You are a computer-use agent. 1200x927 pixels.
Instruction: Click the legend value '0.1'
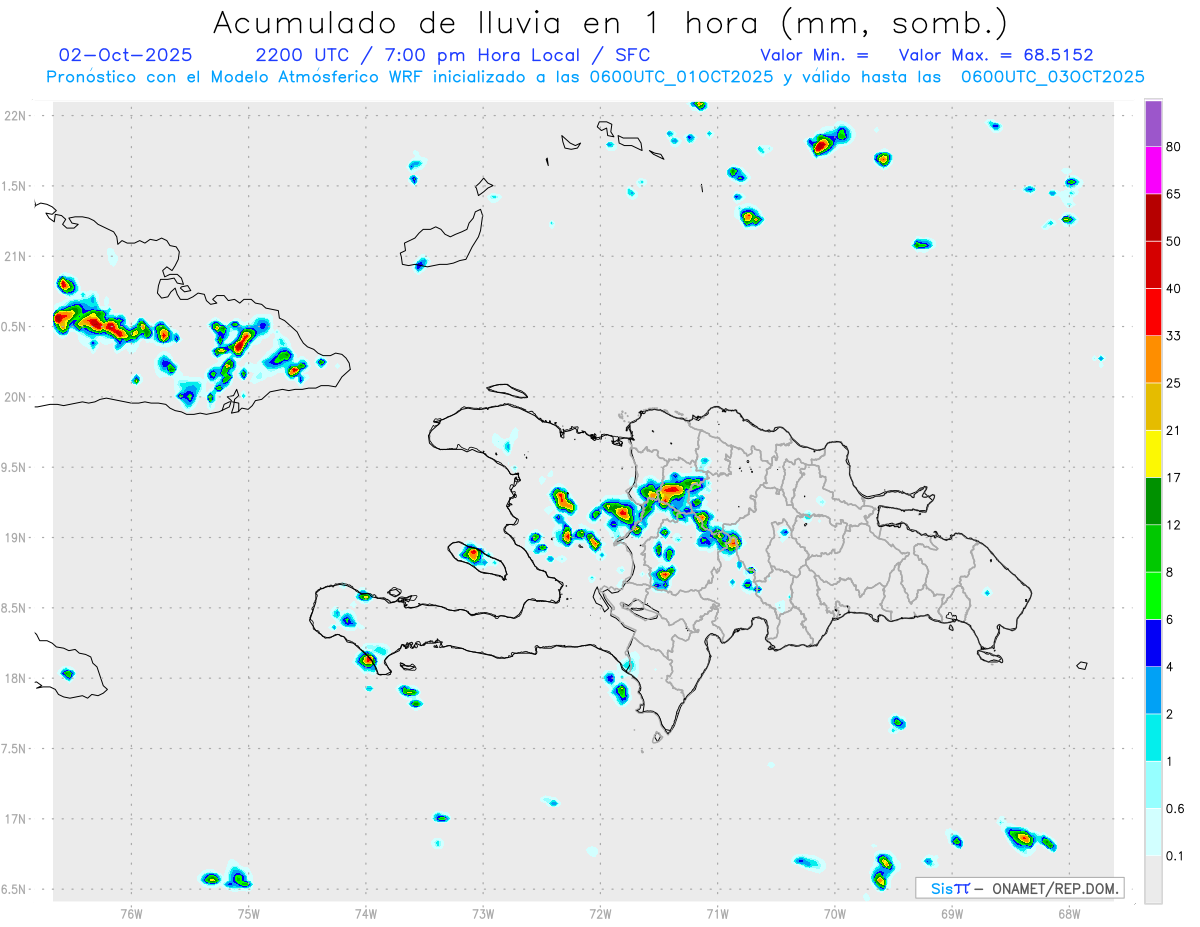tap(1175, 856)
